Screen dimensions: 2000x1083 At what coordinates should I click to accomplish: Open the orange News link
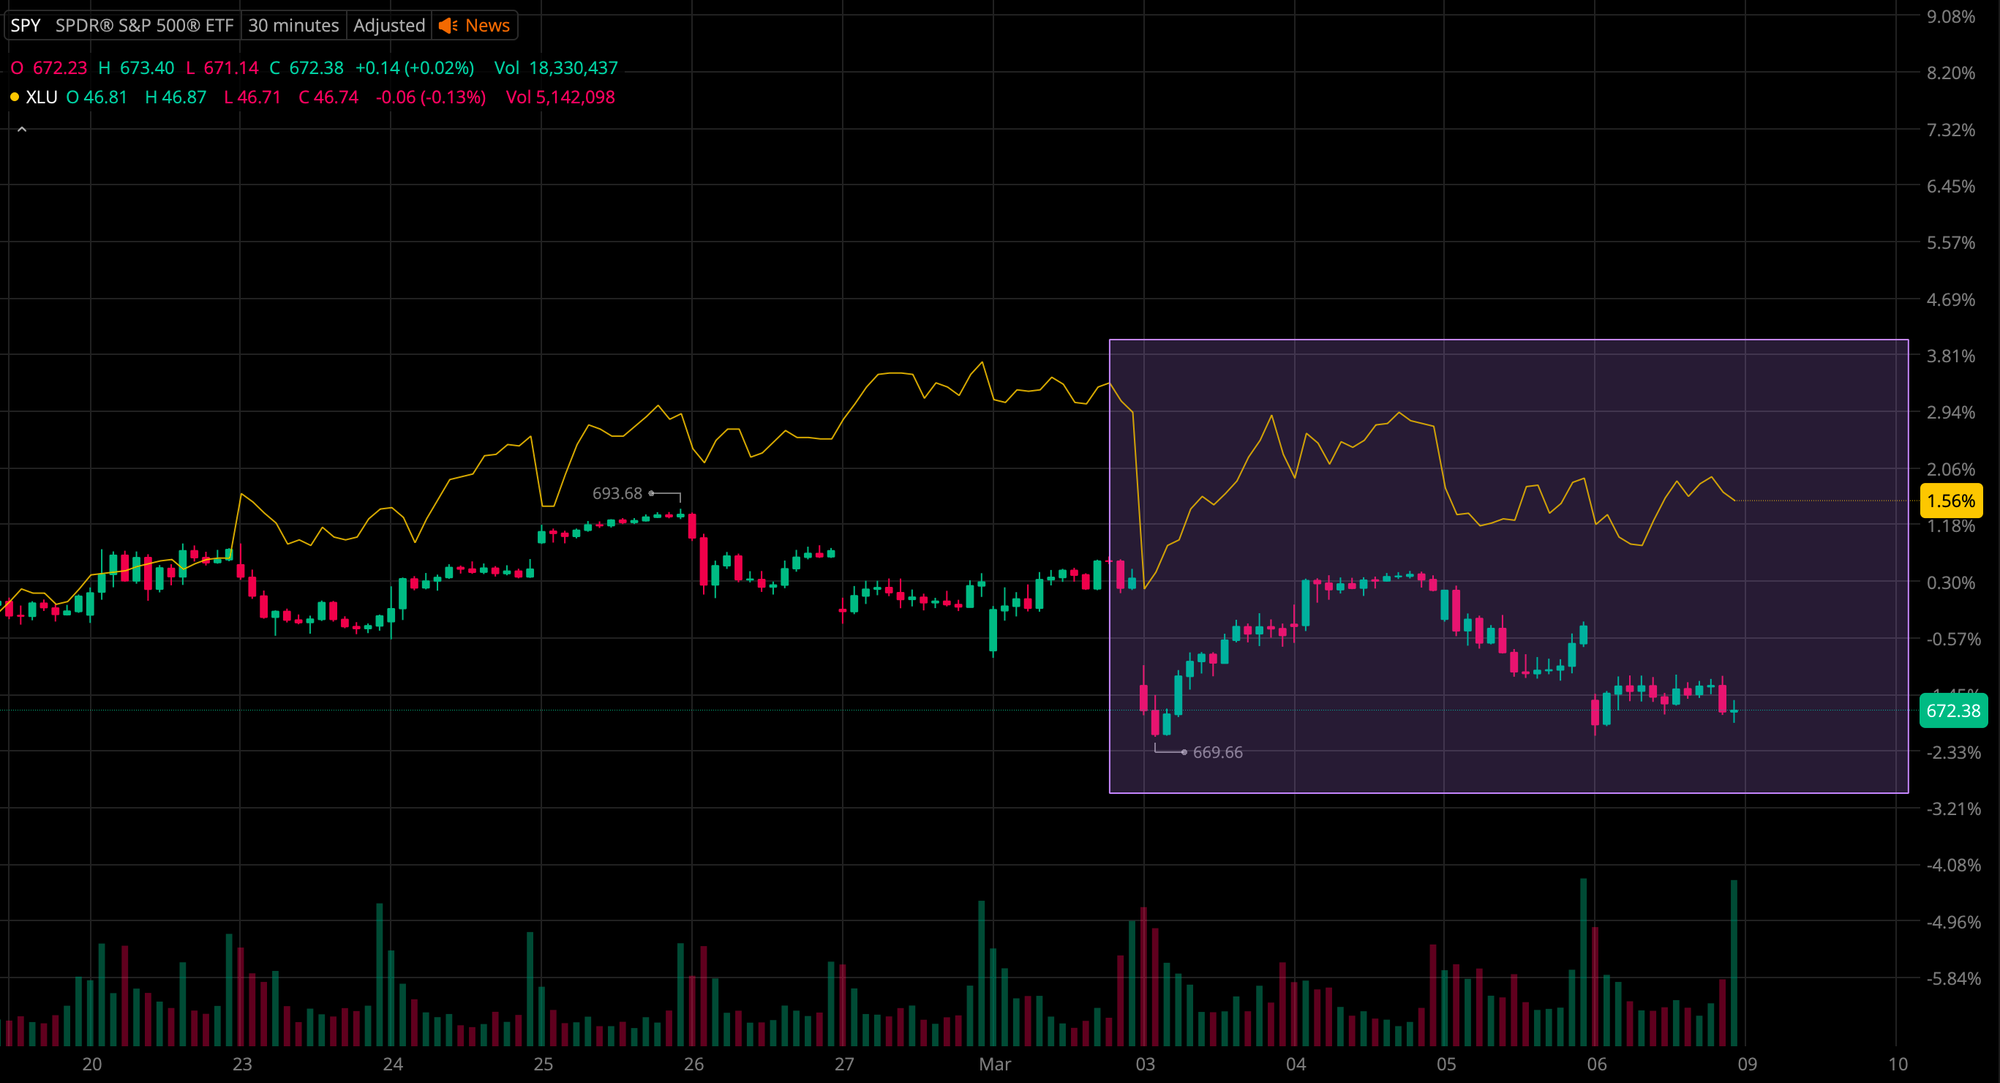[487, 26]
